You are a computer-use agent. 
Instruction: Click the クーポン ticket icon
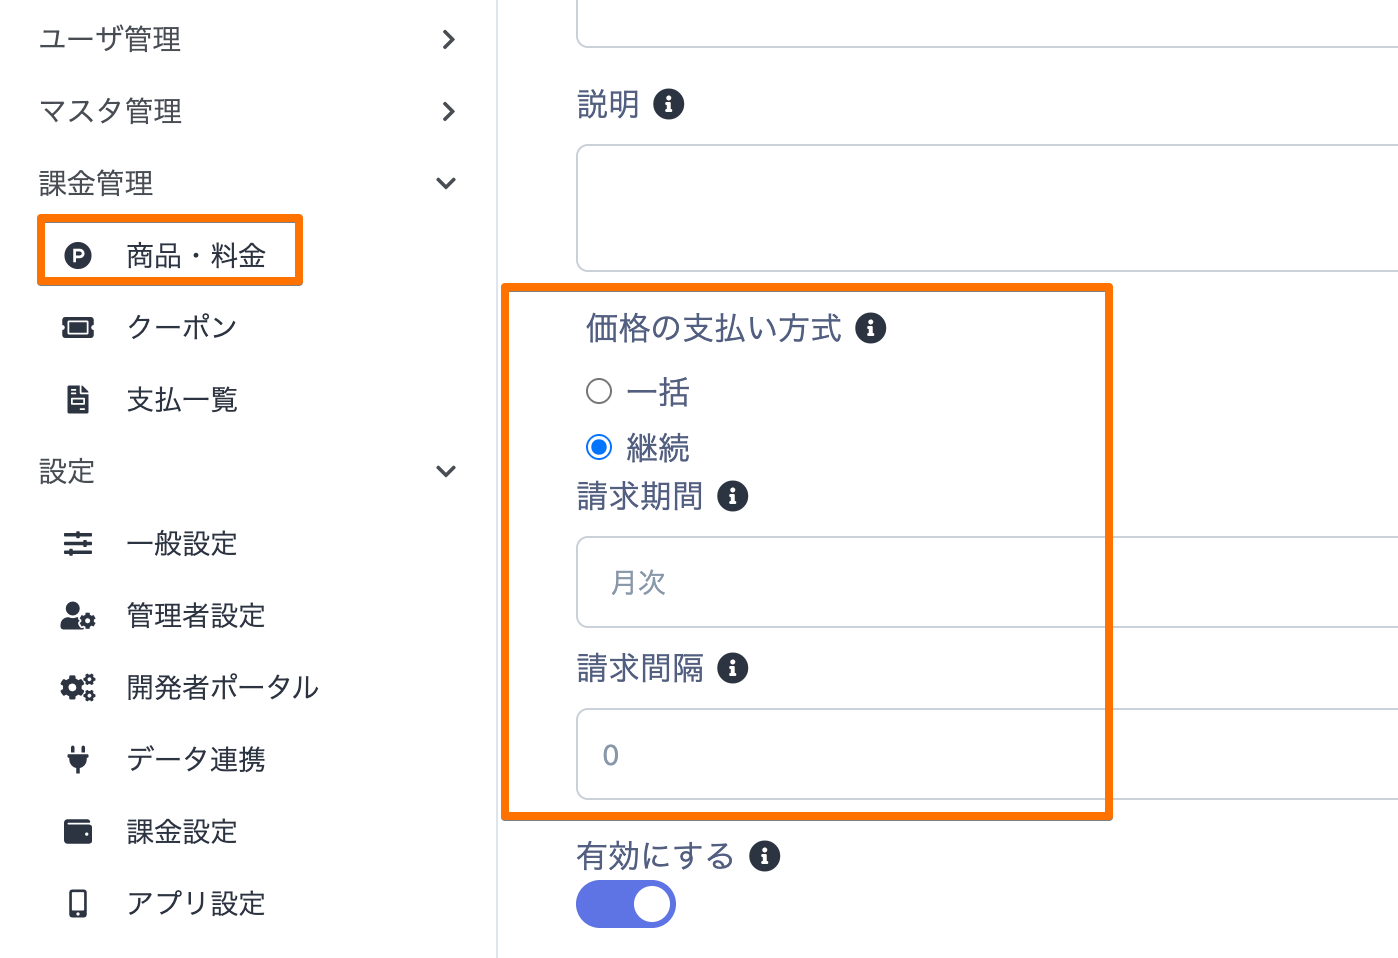point(78,328)
